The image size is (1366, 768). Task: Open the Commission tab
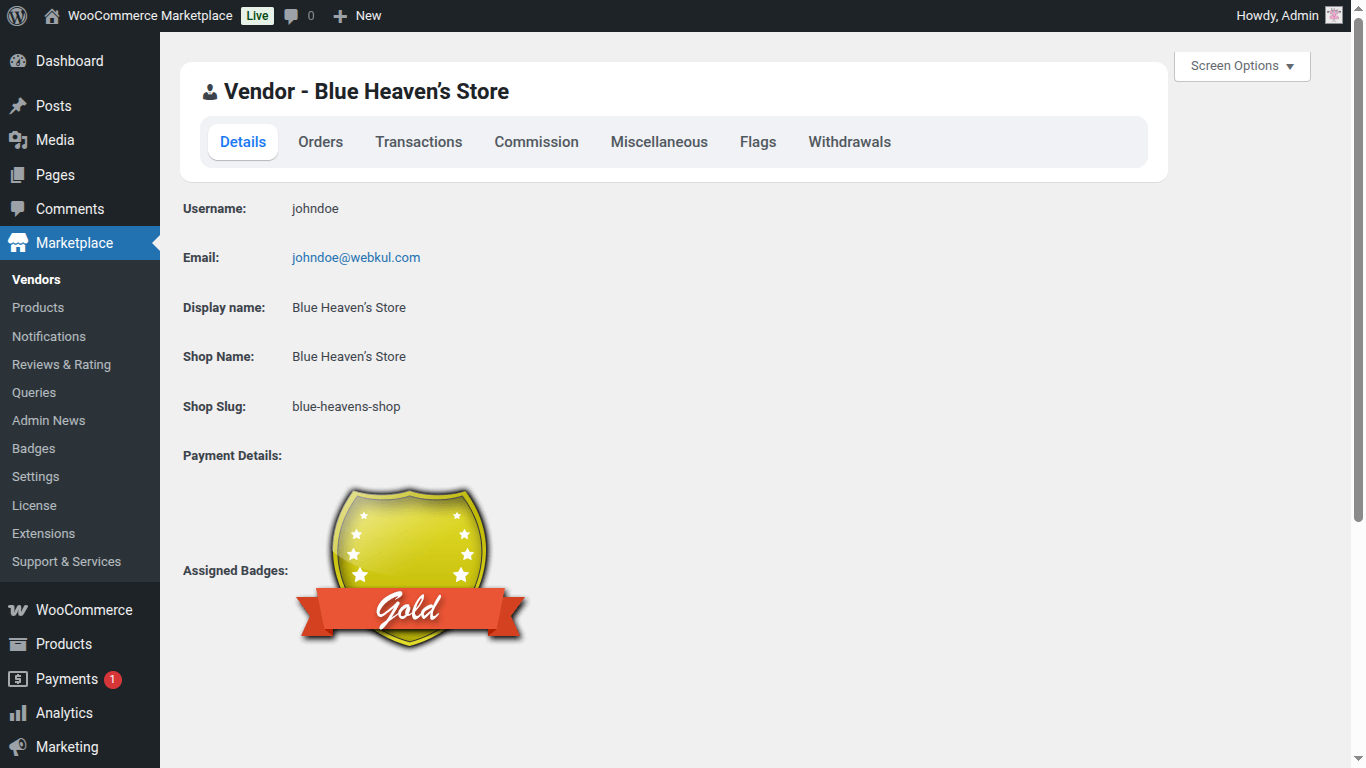pos(536,142)
